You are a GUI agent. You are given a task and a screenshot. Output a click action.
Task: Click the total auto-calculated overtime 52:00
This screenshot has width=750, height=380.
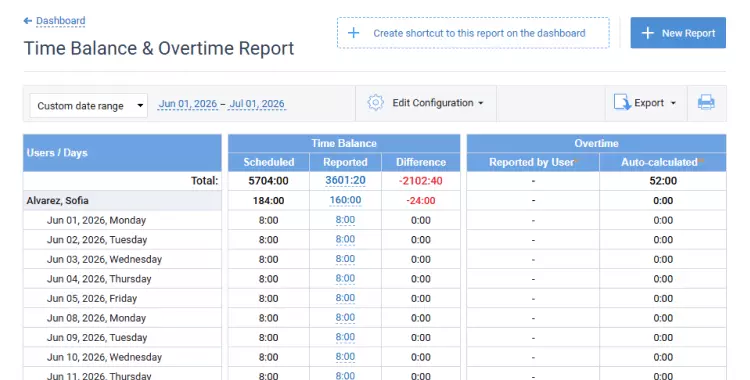click(663, 181)
